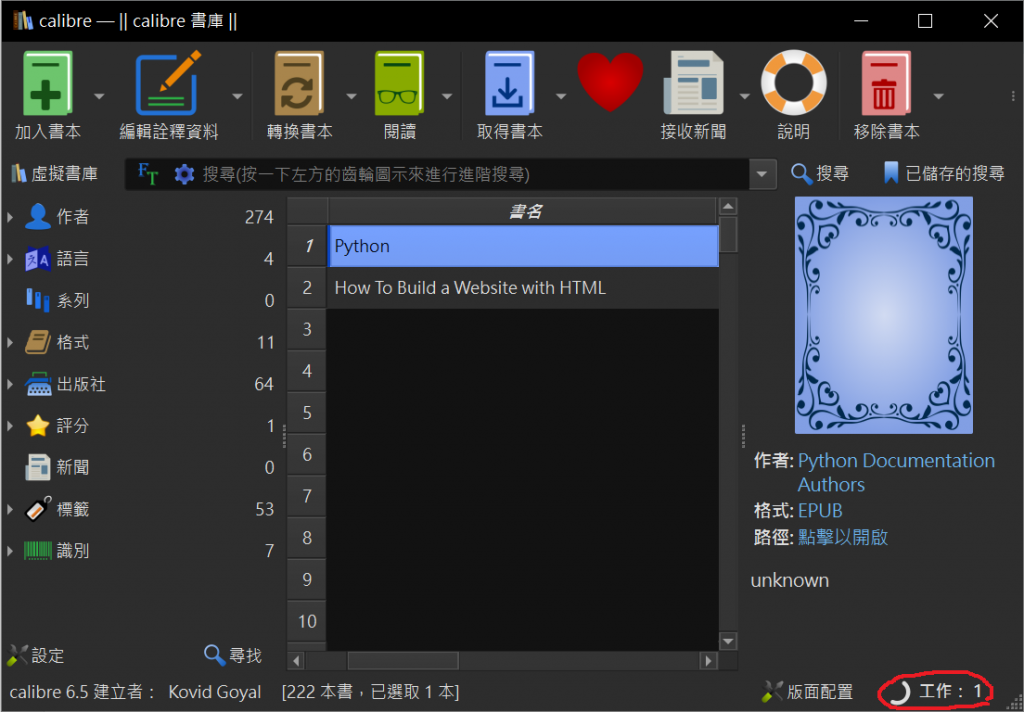Click the 語言 translate icon

38,259
